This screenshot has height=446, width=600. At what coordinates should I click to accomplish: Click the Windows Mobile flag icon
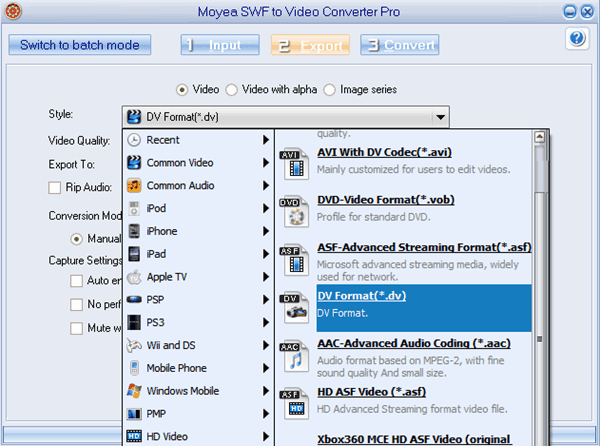[x=134, y=391]
